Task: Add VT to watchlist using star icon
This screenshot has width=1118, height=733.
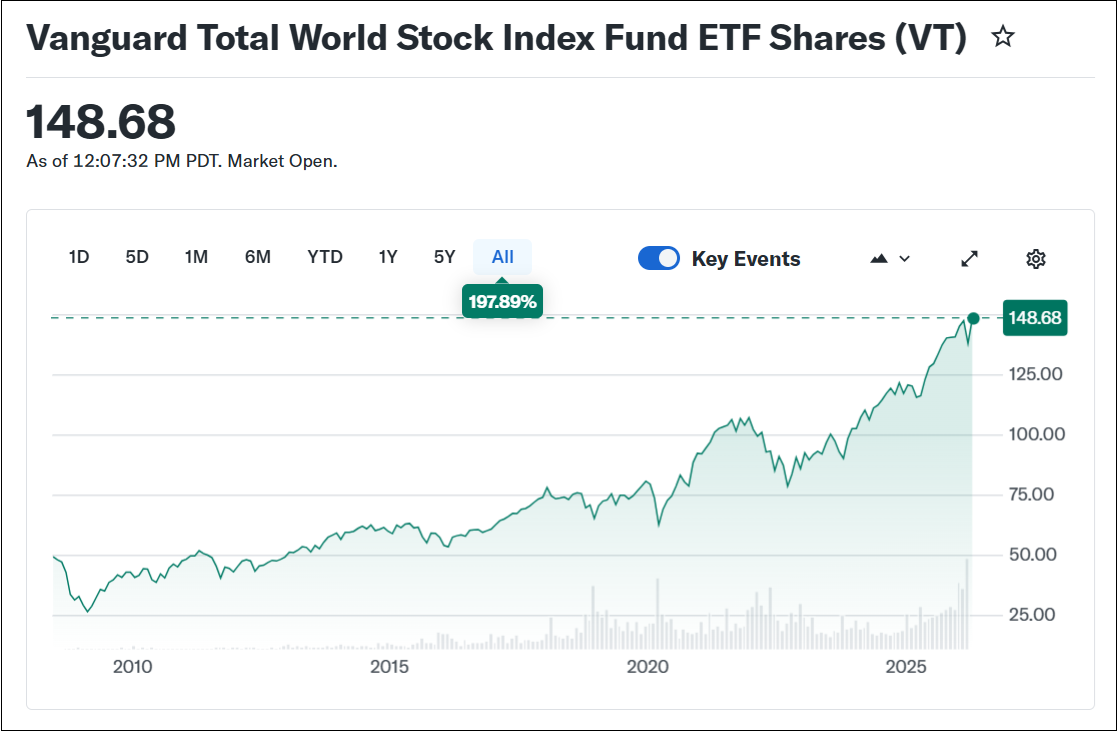Action: 1002,38
